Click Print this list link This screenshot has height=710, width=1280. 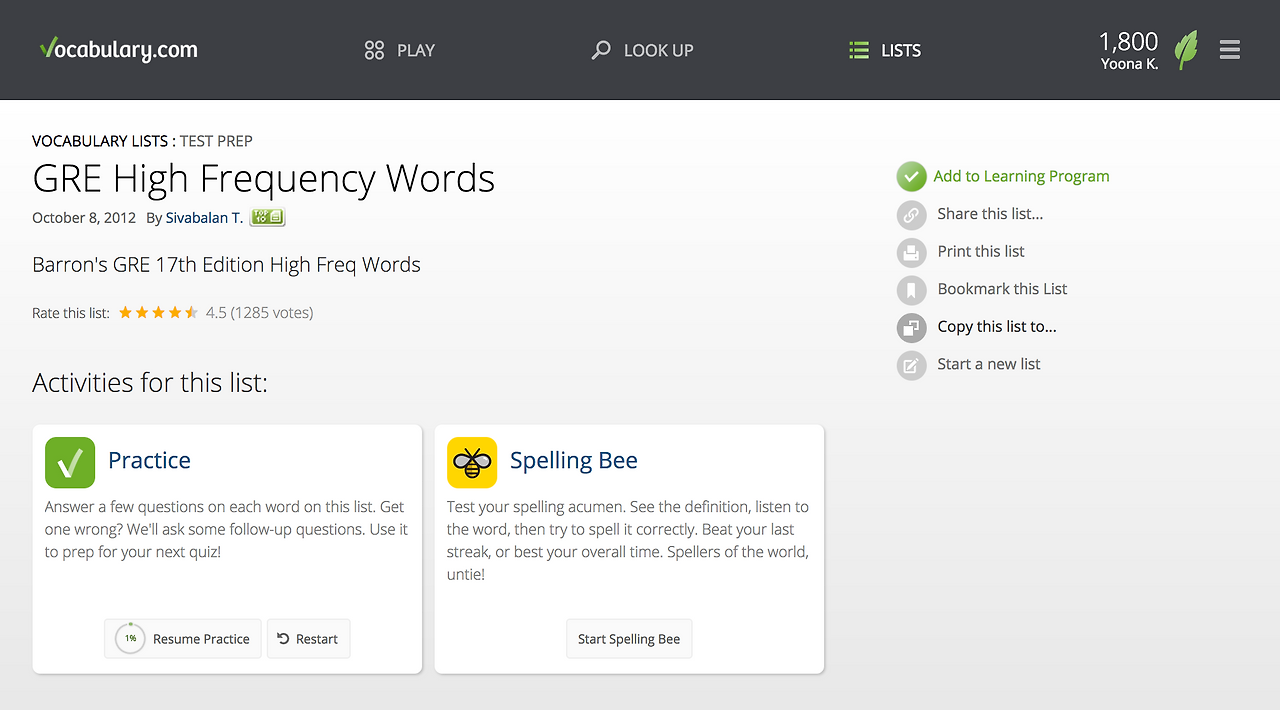coord(981,251)
